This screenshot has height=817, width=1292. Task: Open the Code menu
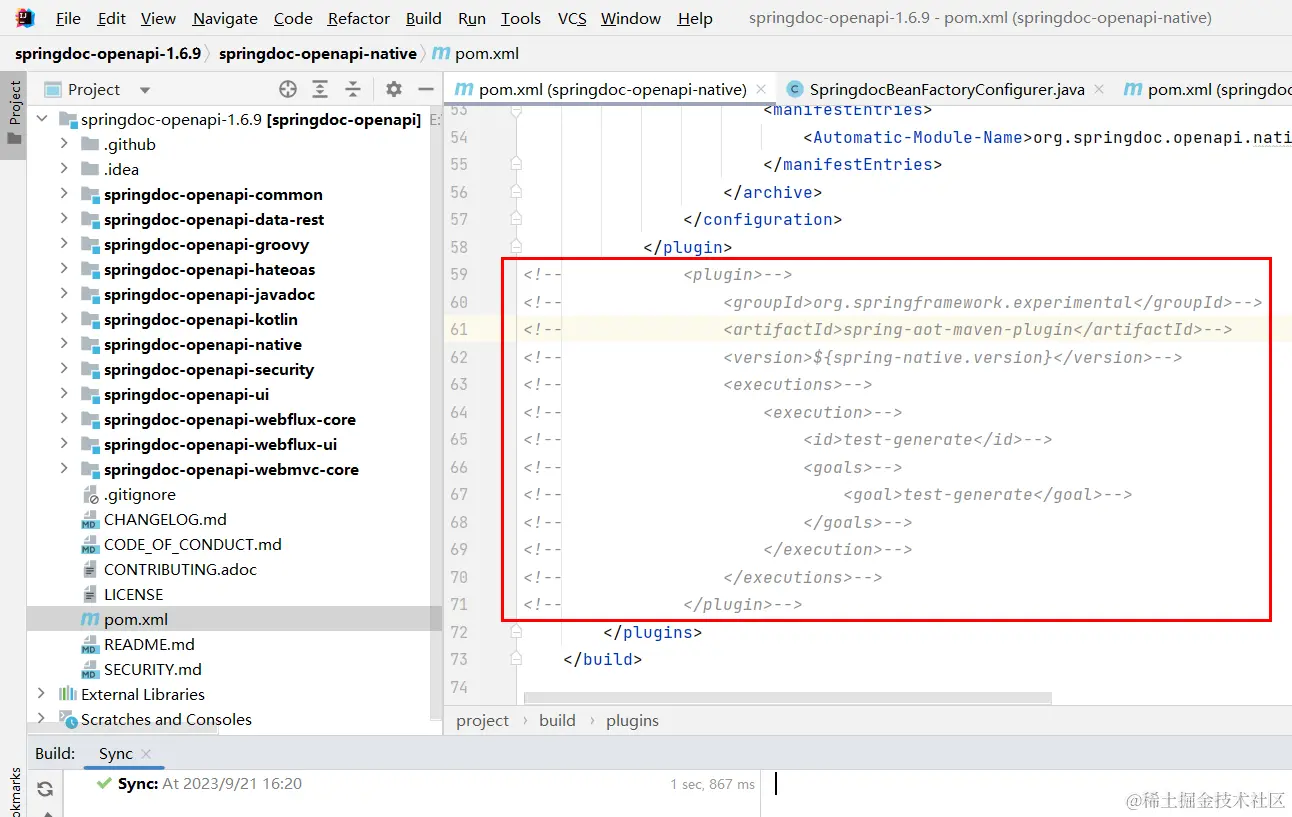tap(293, 18)
